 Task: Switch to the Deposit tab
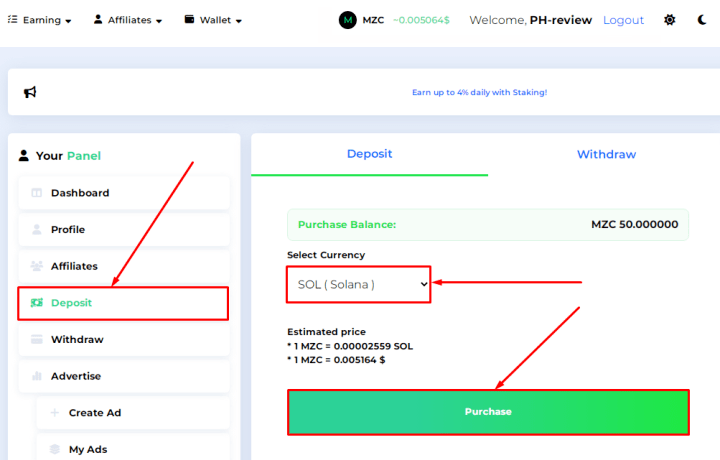(370, 154)
